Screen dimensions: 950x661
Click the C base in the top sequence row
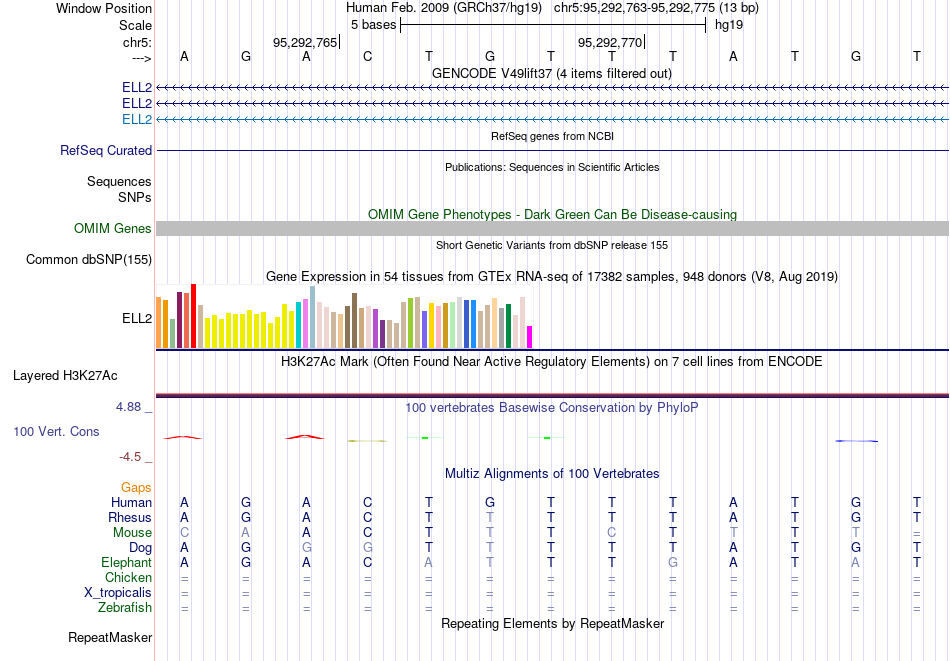367,56
